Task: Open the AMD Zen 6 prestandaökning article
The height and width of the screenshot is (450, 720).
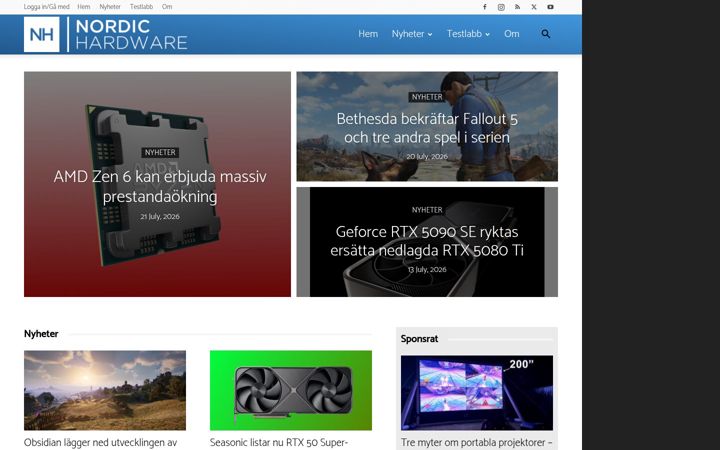Action: click(160, 186)
